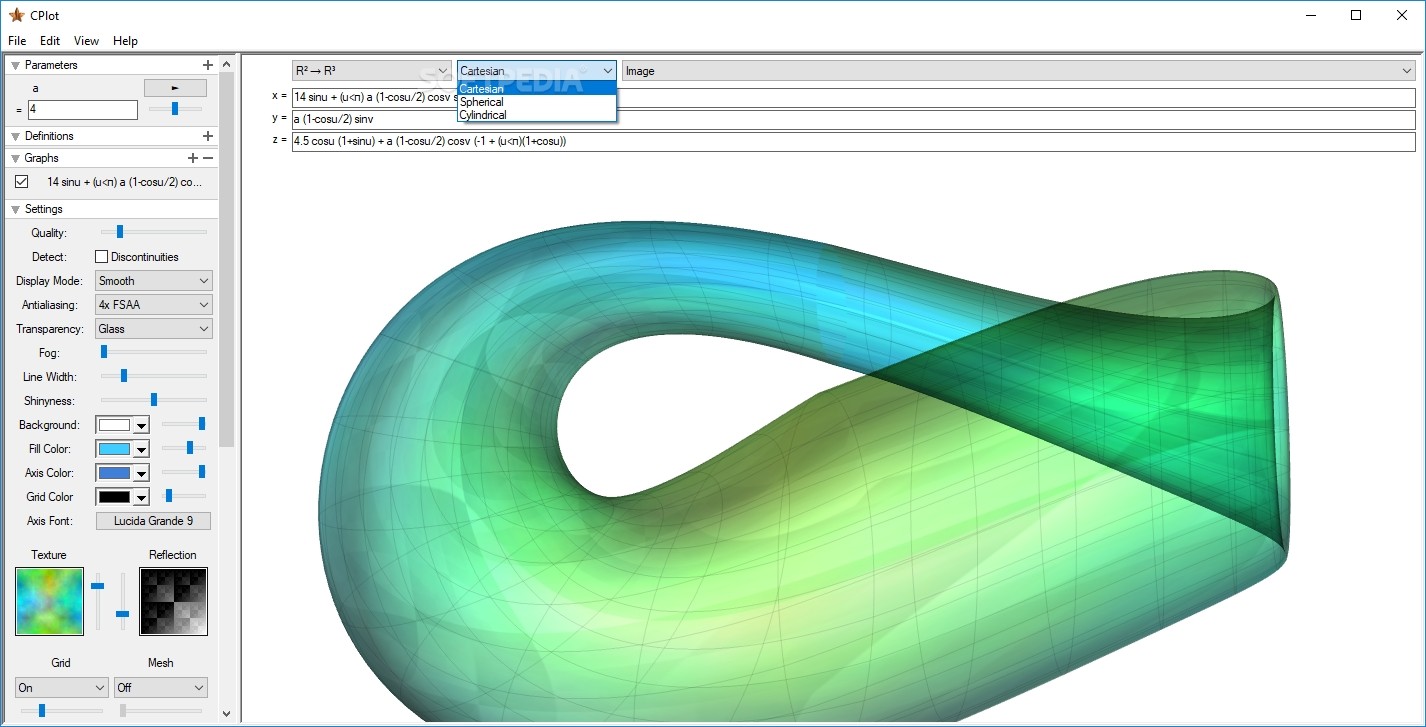Click the Texture thumbnail

click(x=49, y=601)
